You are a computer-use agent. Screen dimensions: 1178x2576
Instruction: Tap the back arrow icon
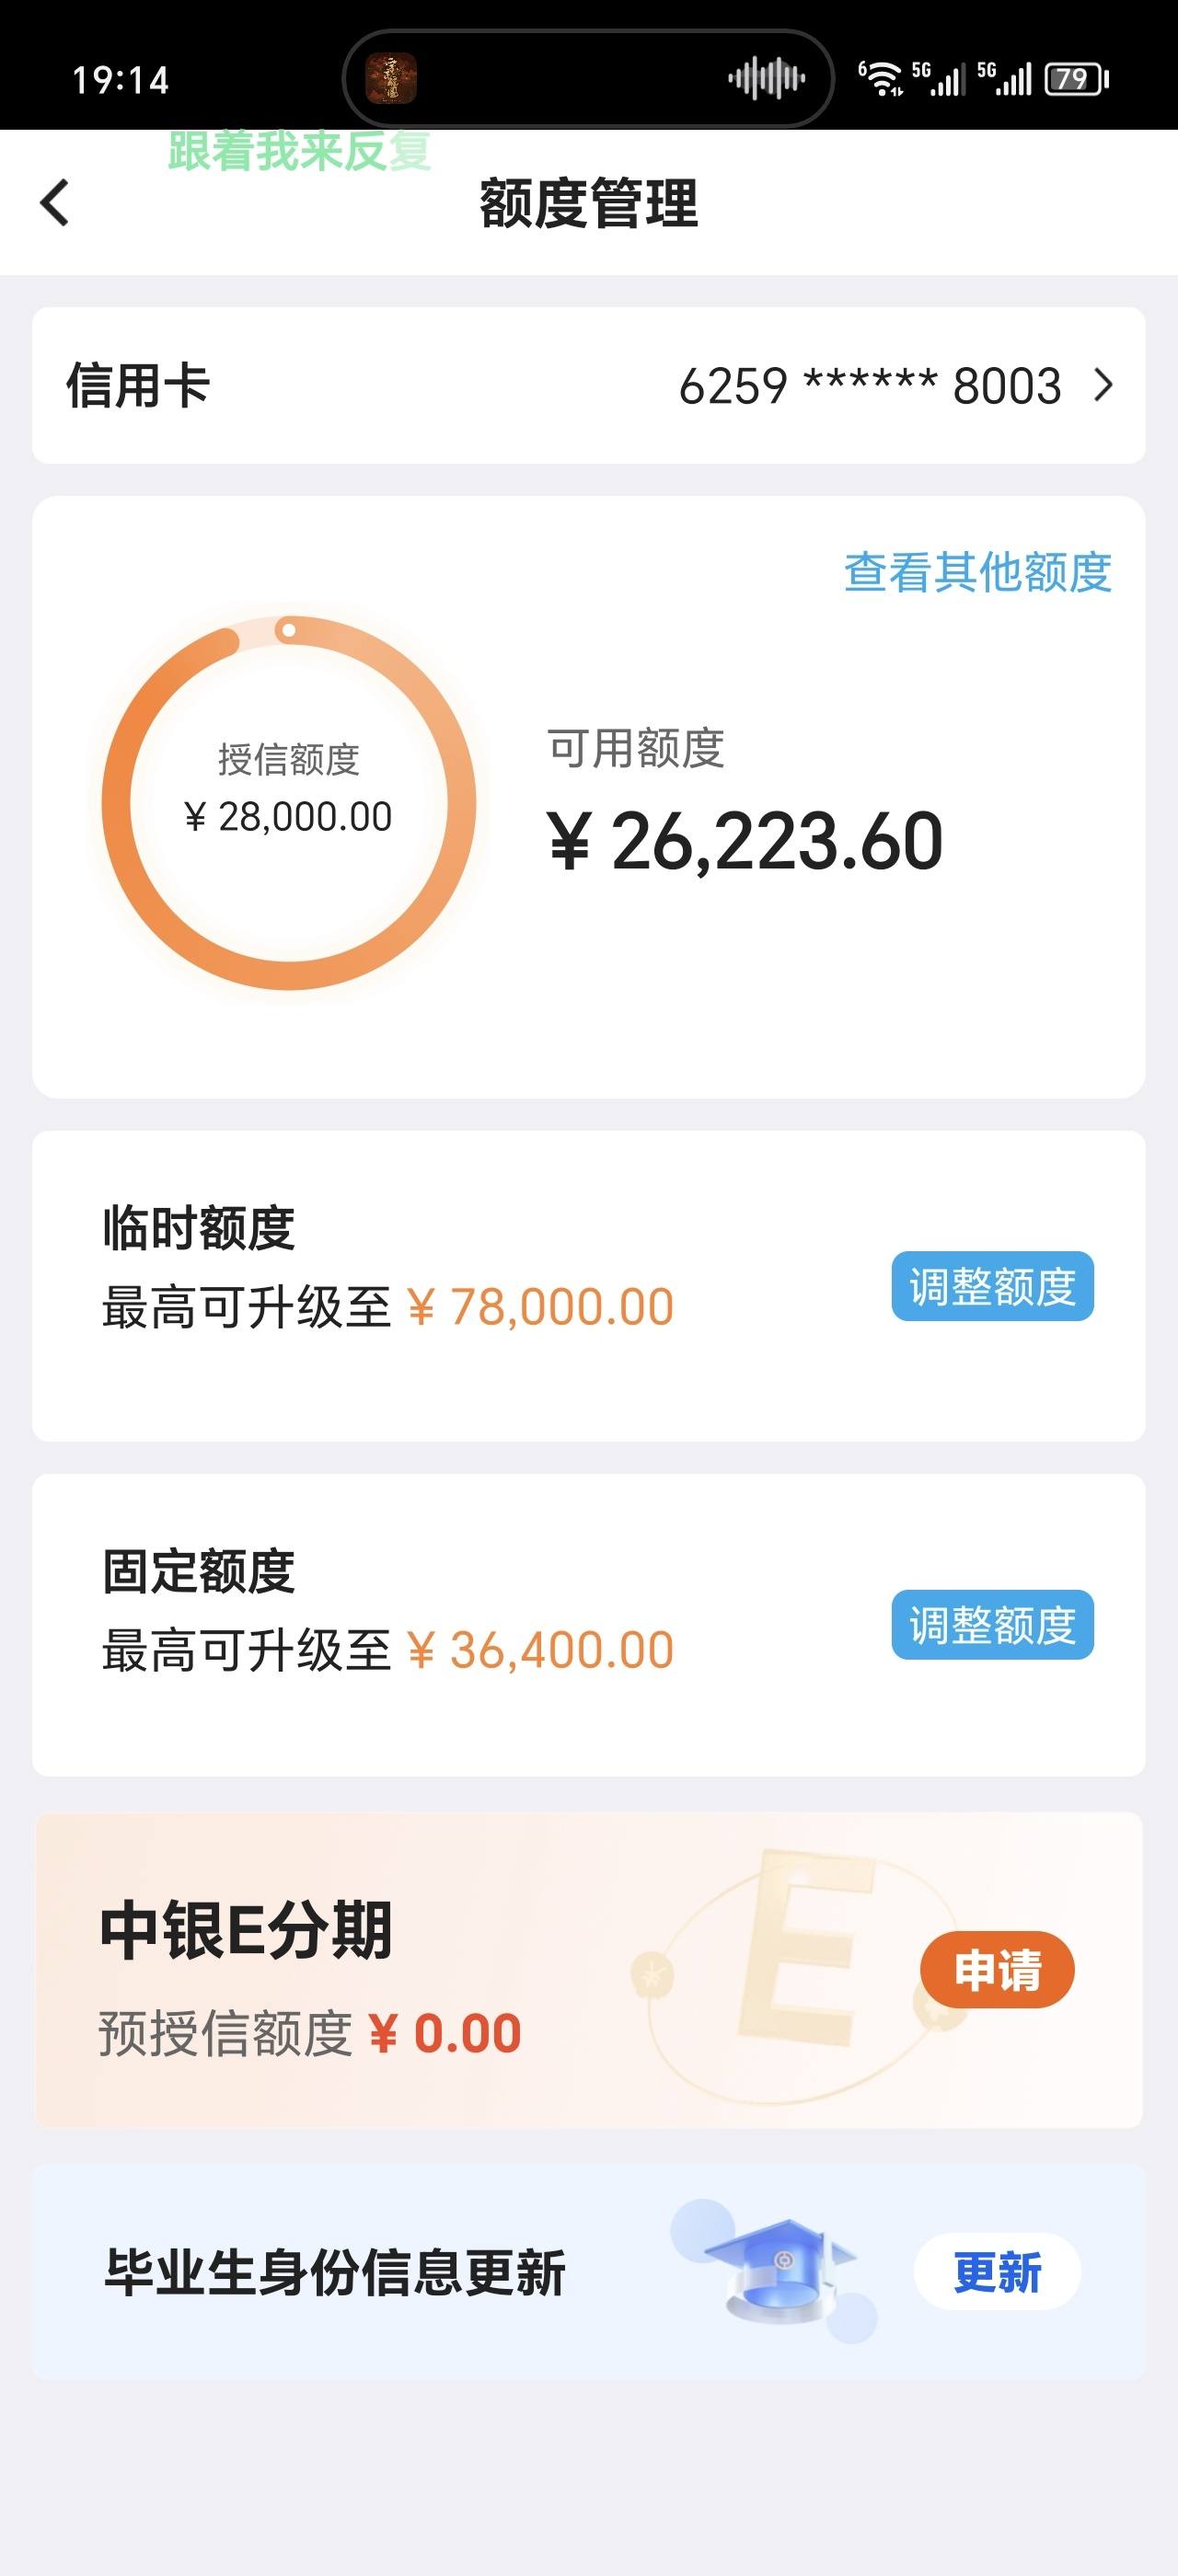55,203
